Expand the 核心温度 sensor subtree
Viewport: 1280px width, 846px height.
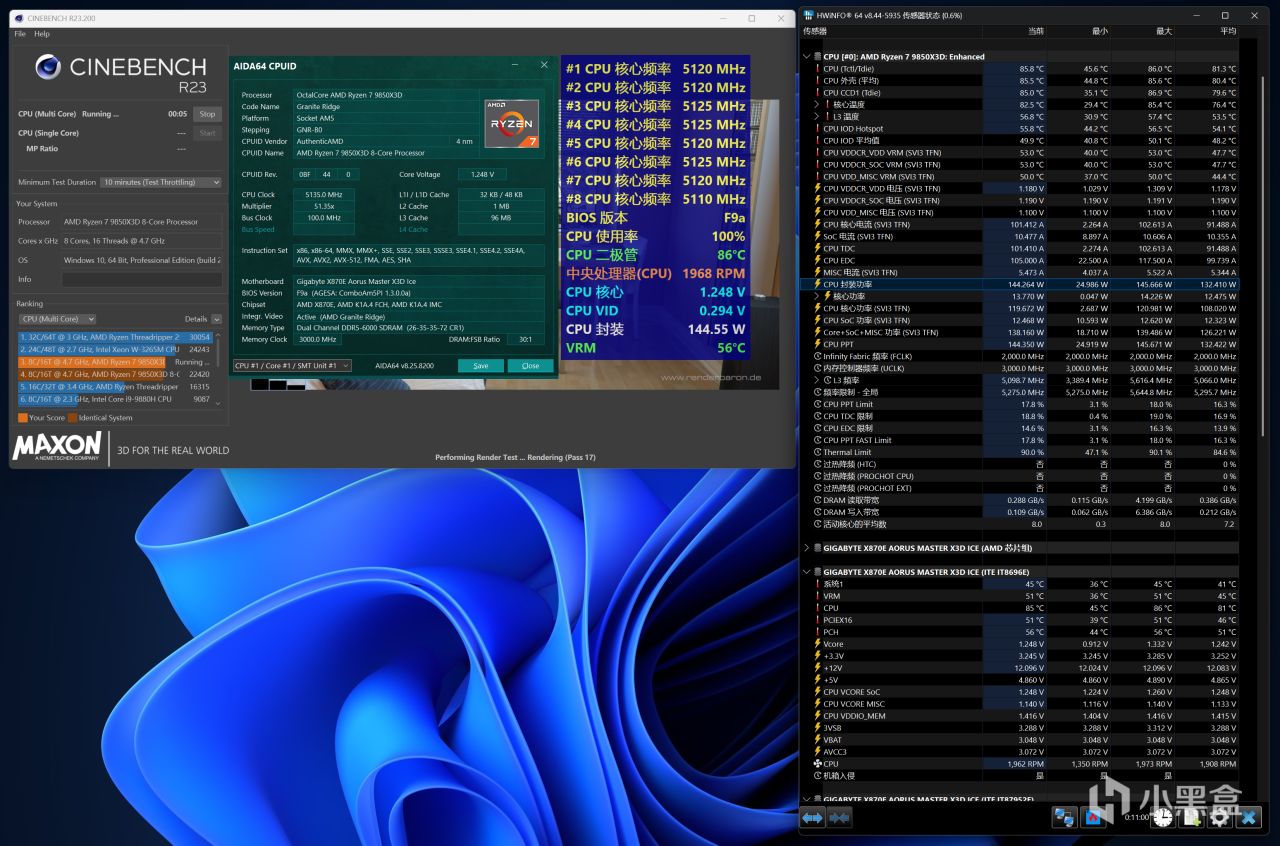click(x=816, y=105)
